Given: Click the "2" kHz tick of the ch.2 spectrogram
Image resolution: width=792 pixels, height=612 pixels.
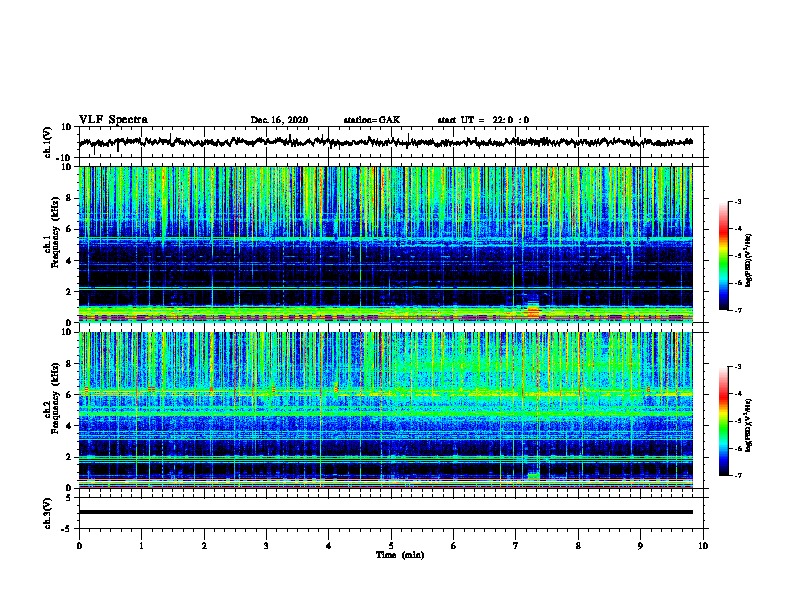Looking at the screenshot, I should tap(69, 457).
